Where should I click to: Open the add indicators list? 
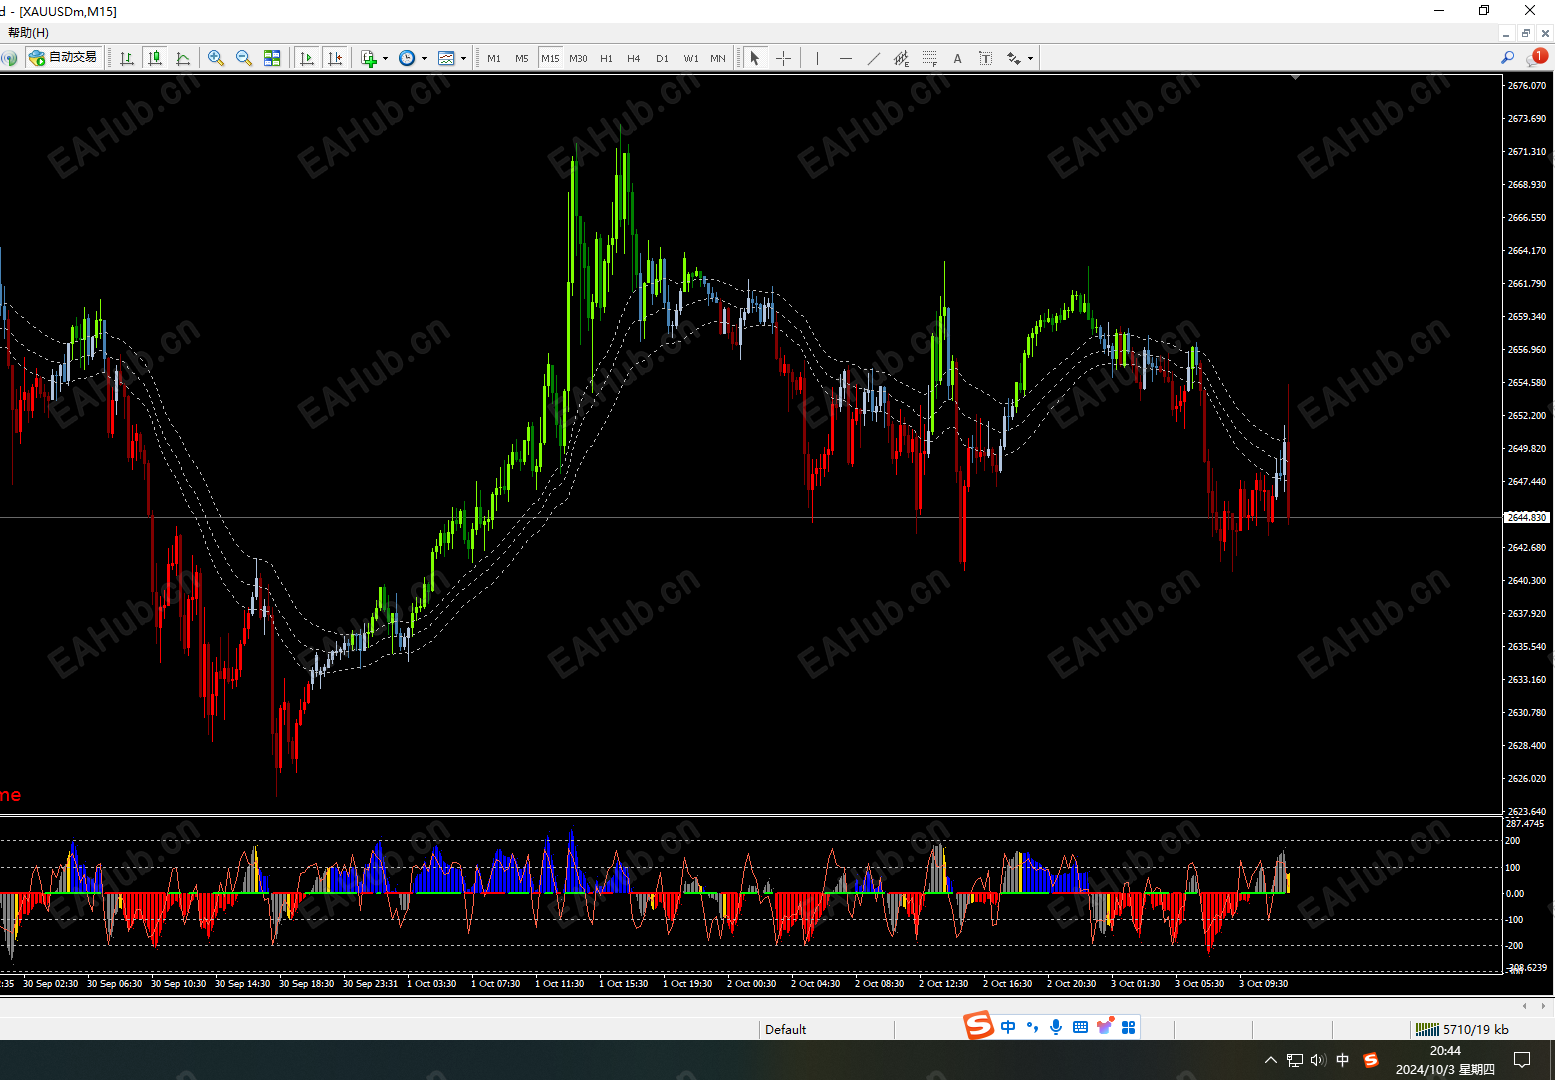(x=369, y=58)
